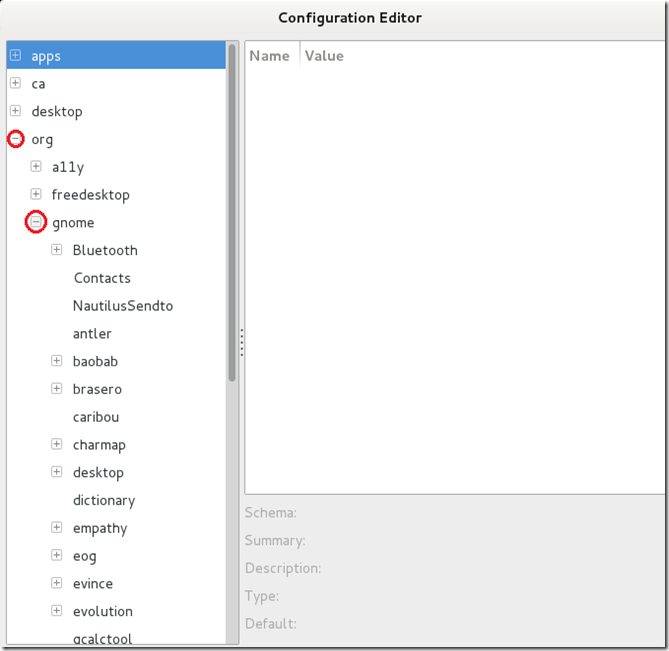Collapse the gnome tree node
Screen dimensions: 669x651
(x=36, y=221)
